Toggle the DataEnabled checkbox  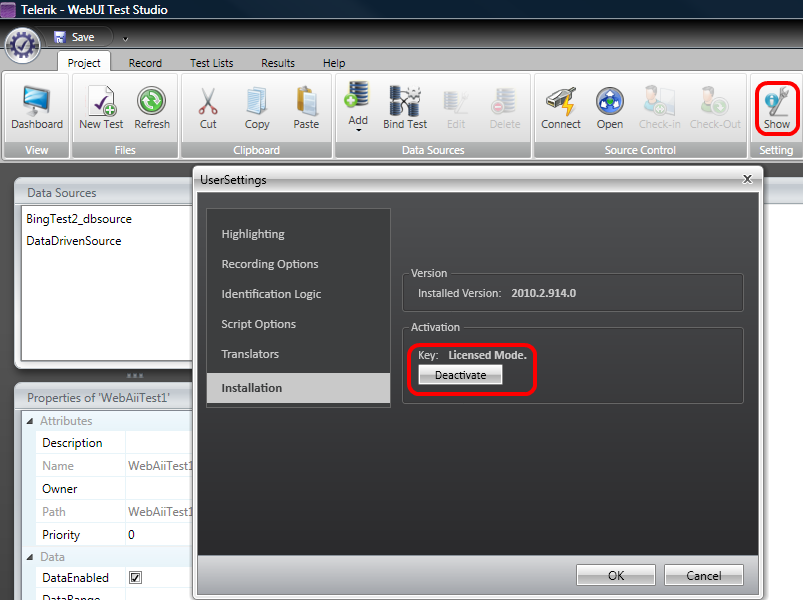[135, 577]
